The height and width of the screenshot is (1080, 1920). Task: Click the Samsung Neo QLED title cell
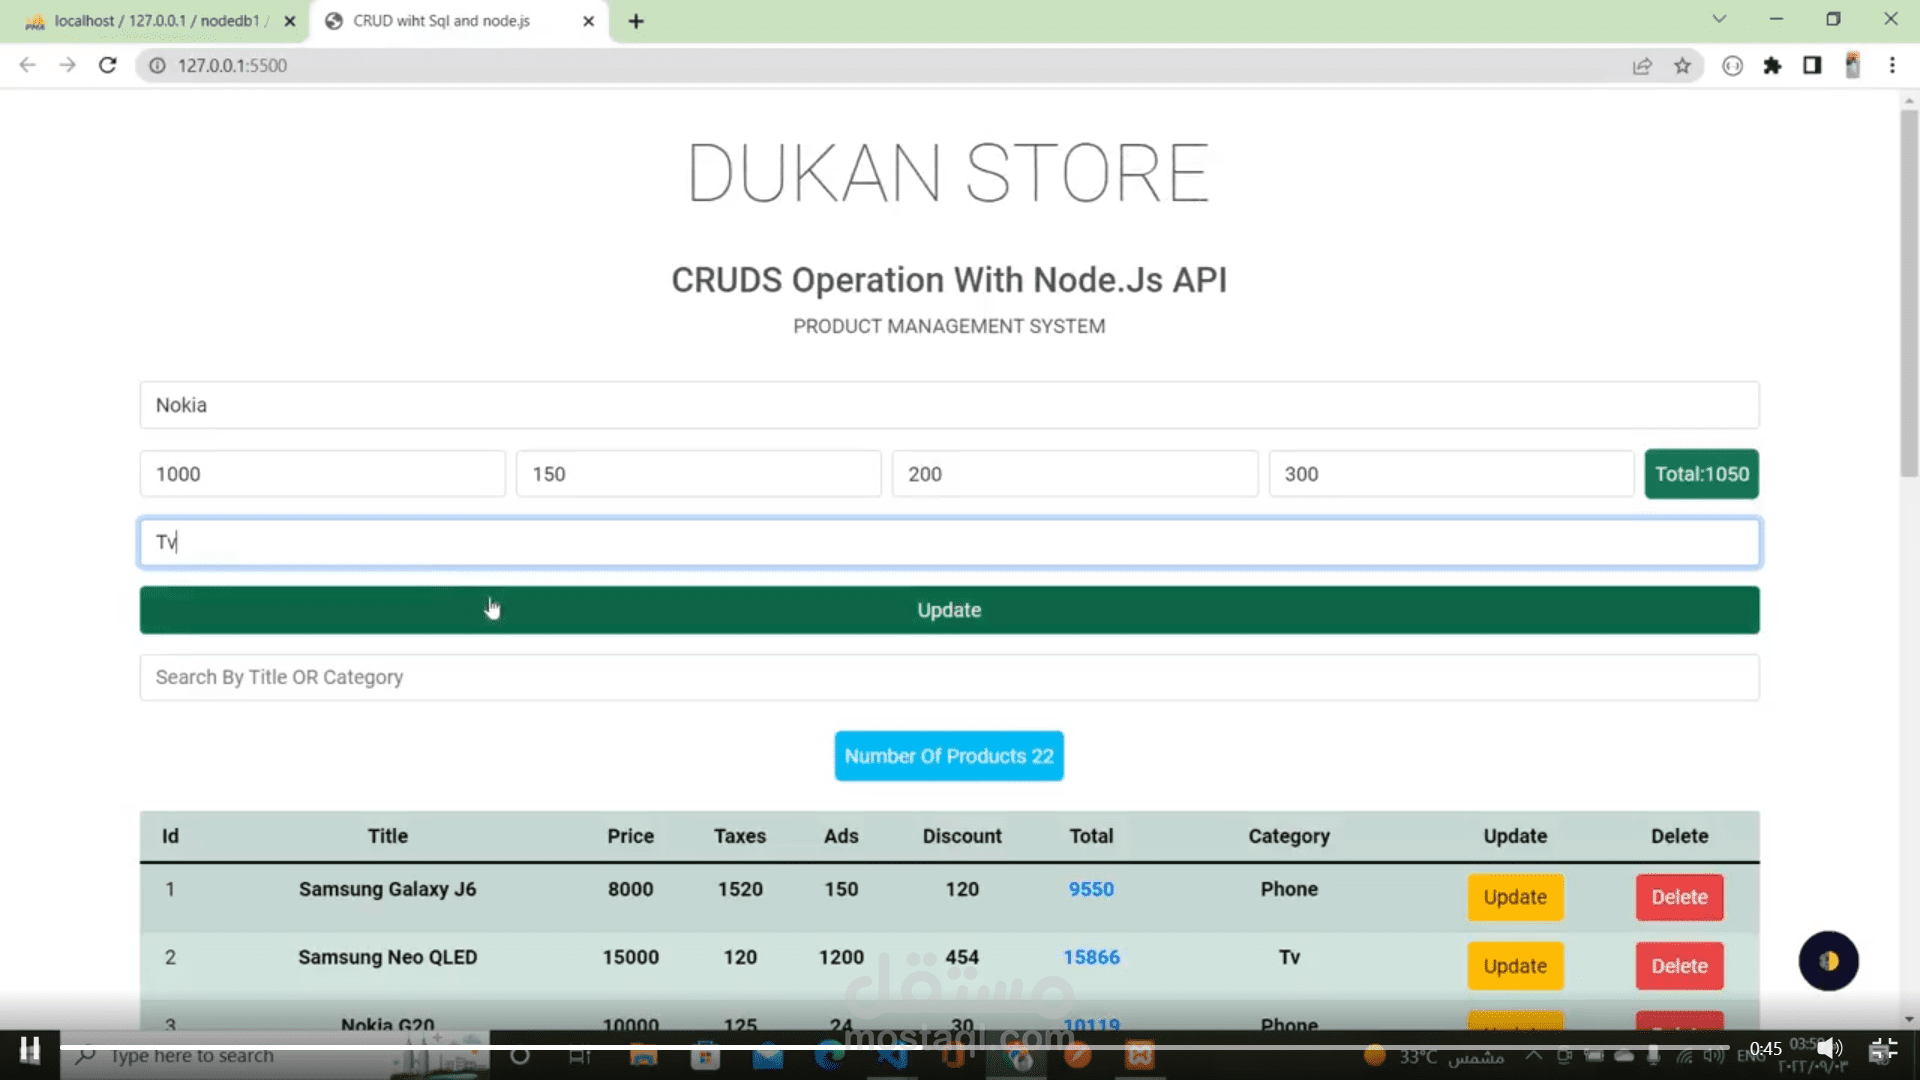click(x=387, y=957)
